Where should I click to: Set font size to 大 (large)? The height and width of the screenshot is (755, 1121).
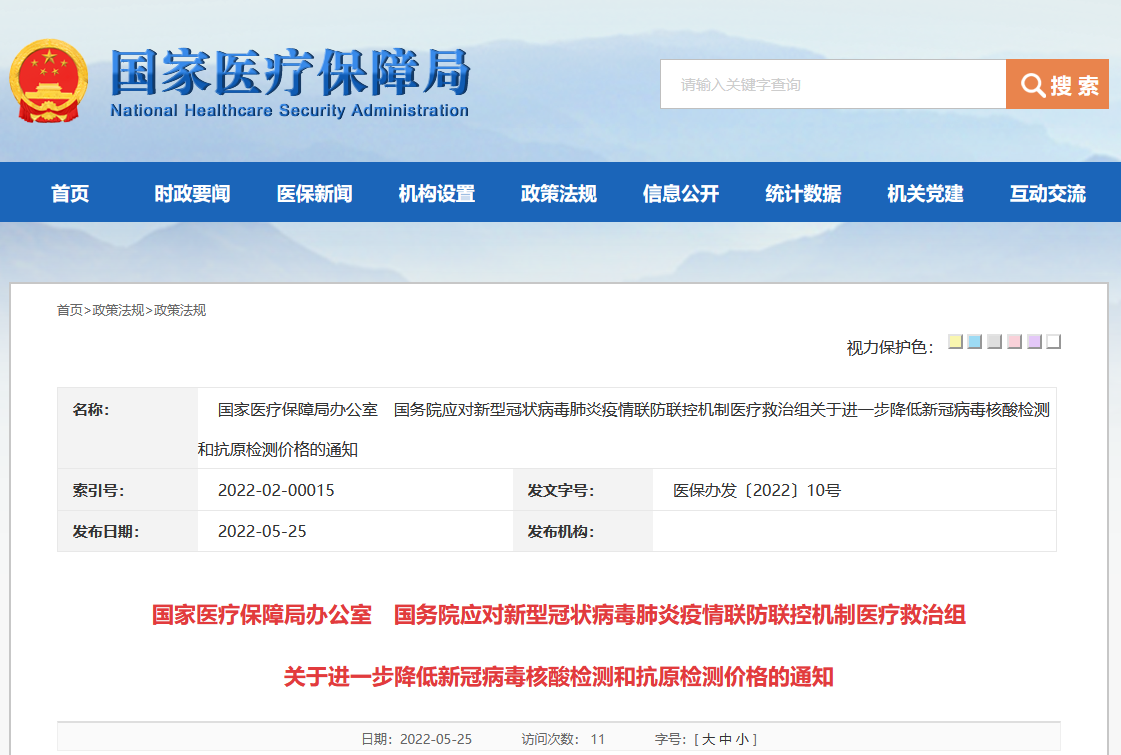(708, 739)
